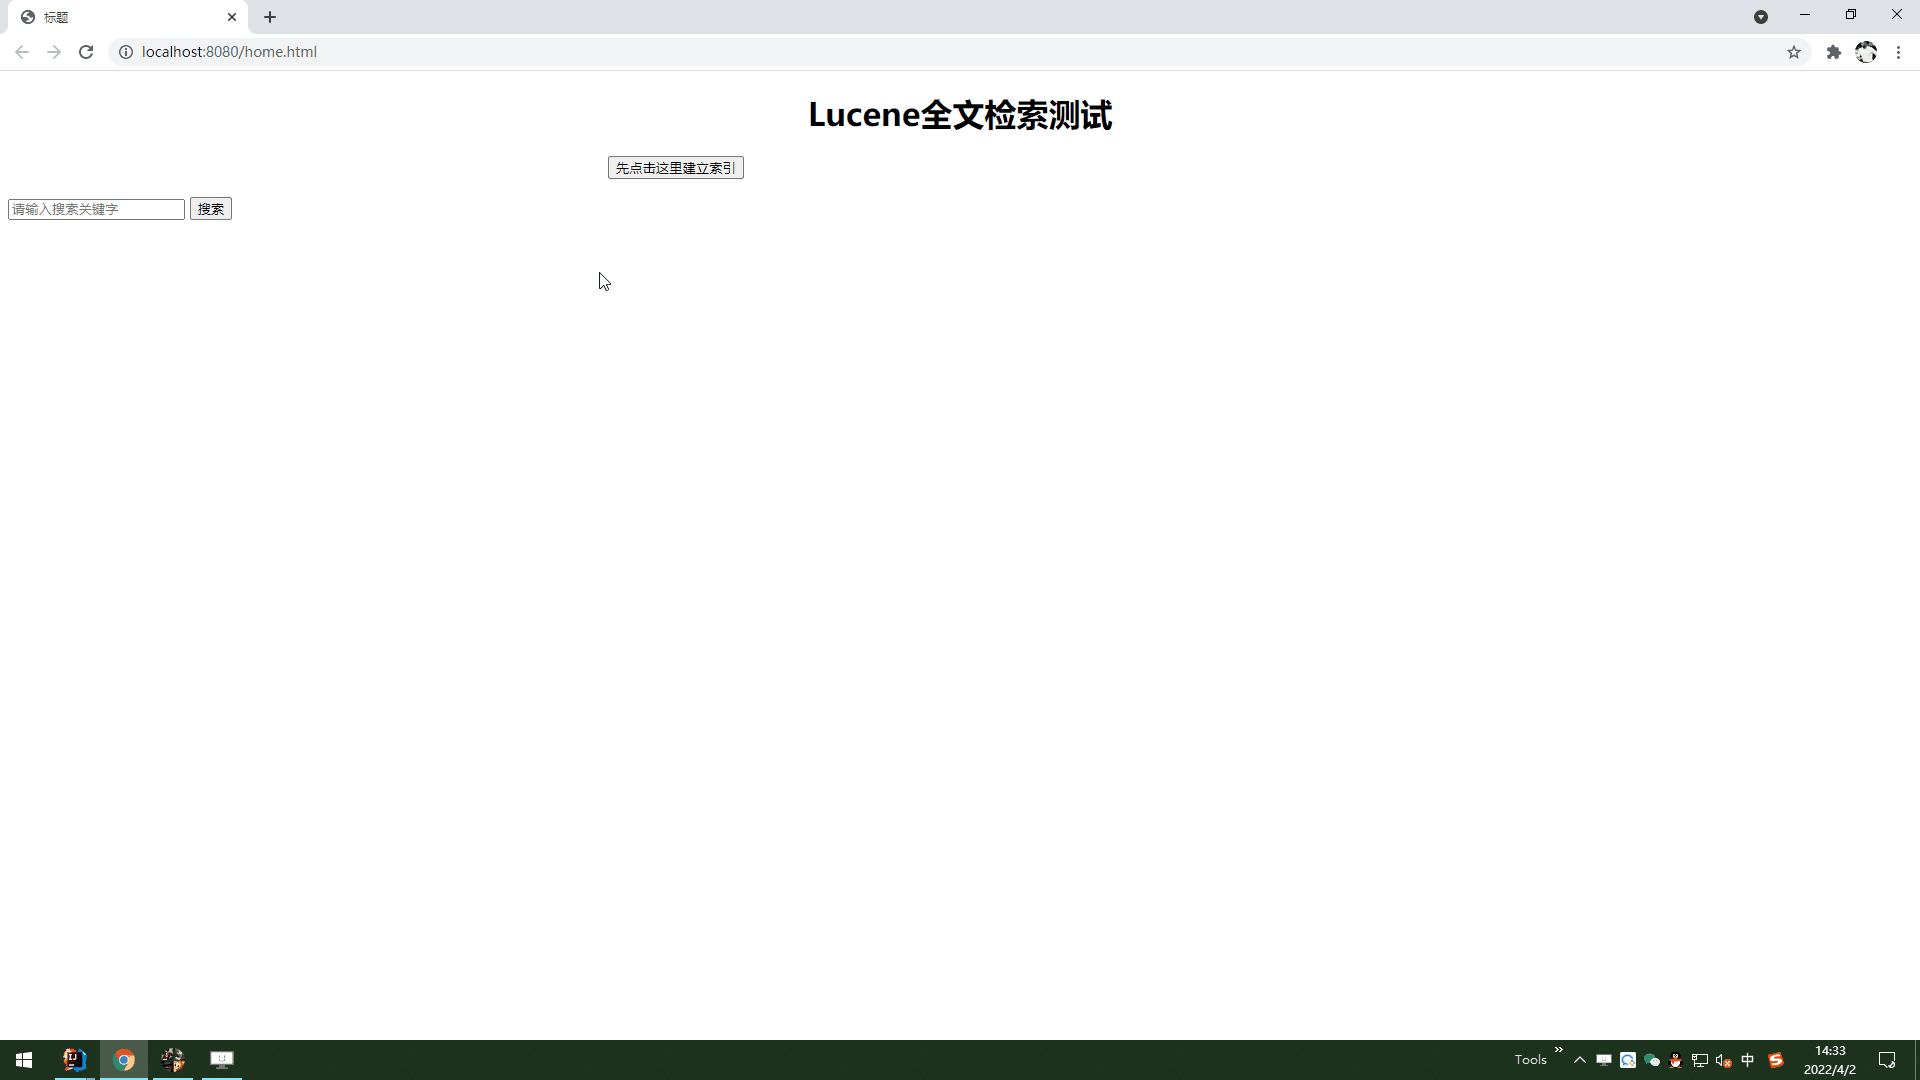
Task: Focus the search keyword input field
Action: click(x=96, y=209)
